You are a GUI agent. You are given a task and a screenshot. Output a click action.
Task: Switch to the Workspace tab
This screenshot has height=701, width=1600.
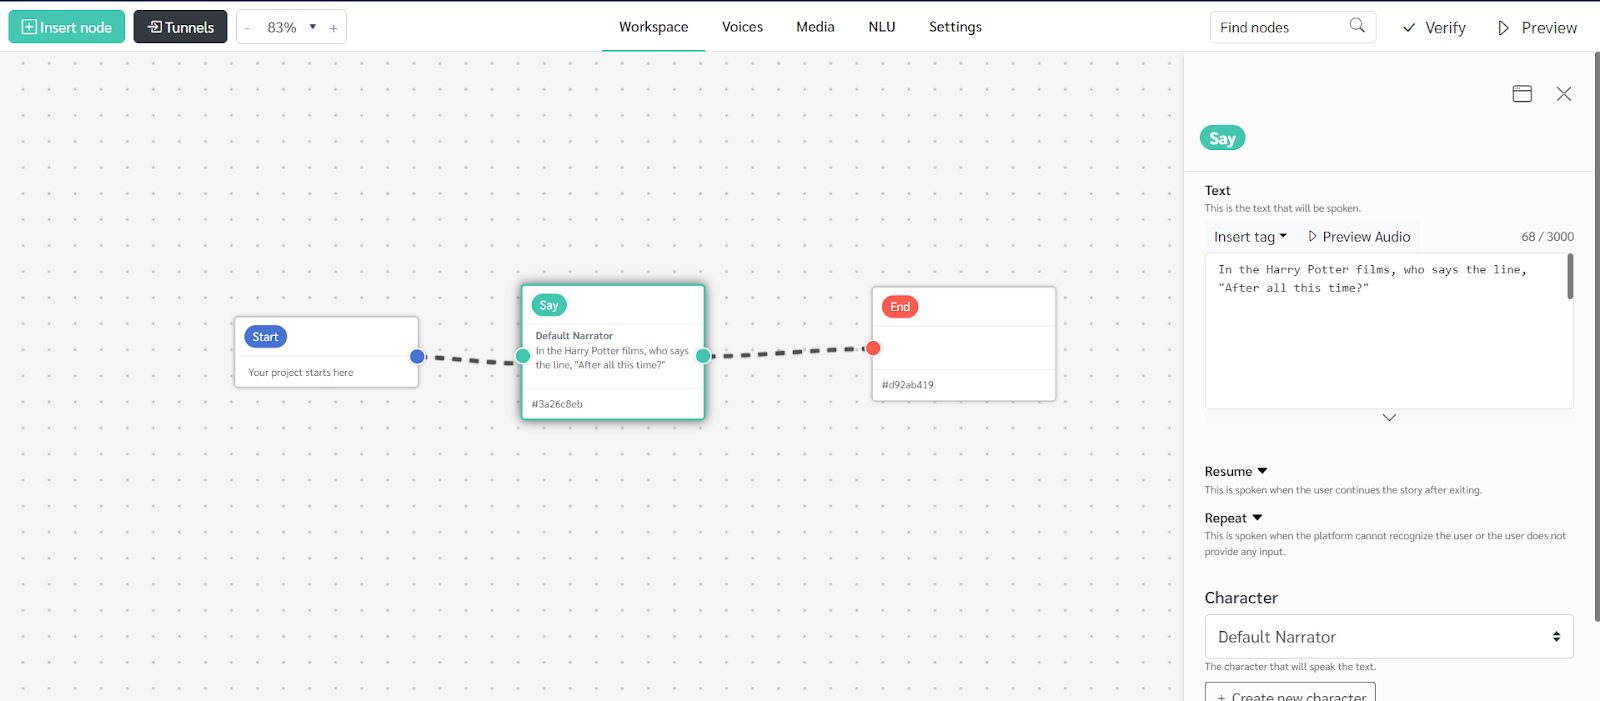point(653,27)
